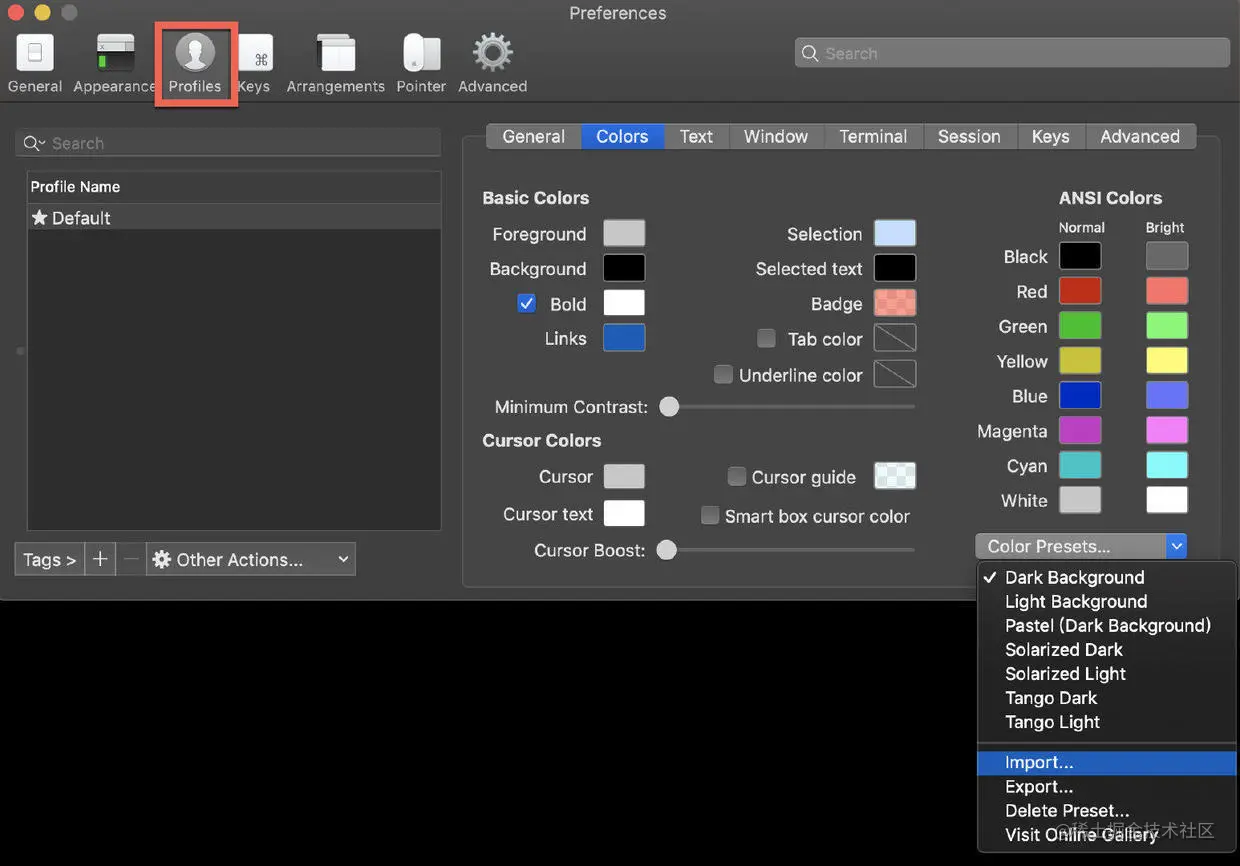Image resolution: width=1240 pixels, height=866 pixels.
Task: Enable the Underline color checkbox
Action: click(x=723, y=374)
